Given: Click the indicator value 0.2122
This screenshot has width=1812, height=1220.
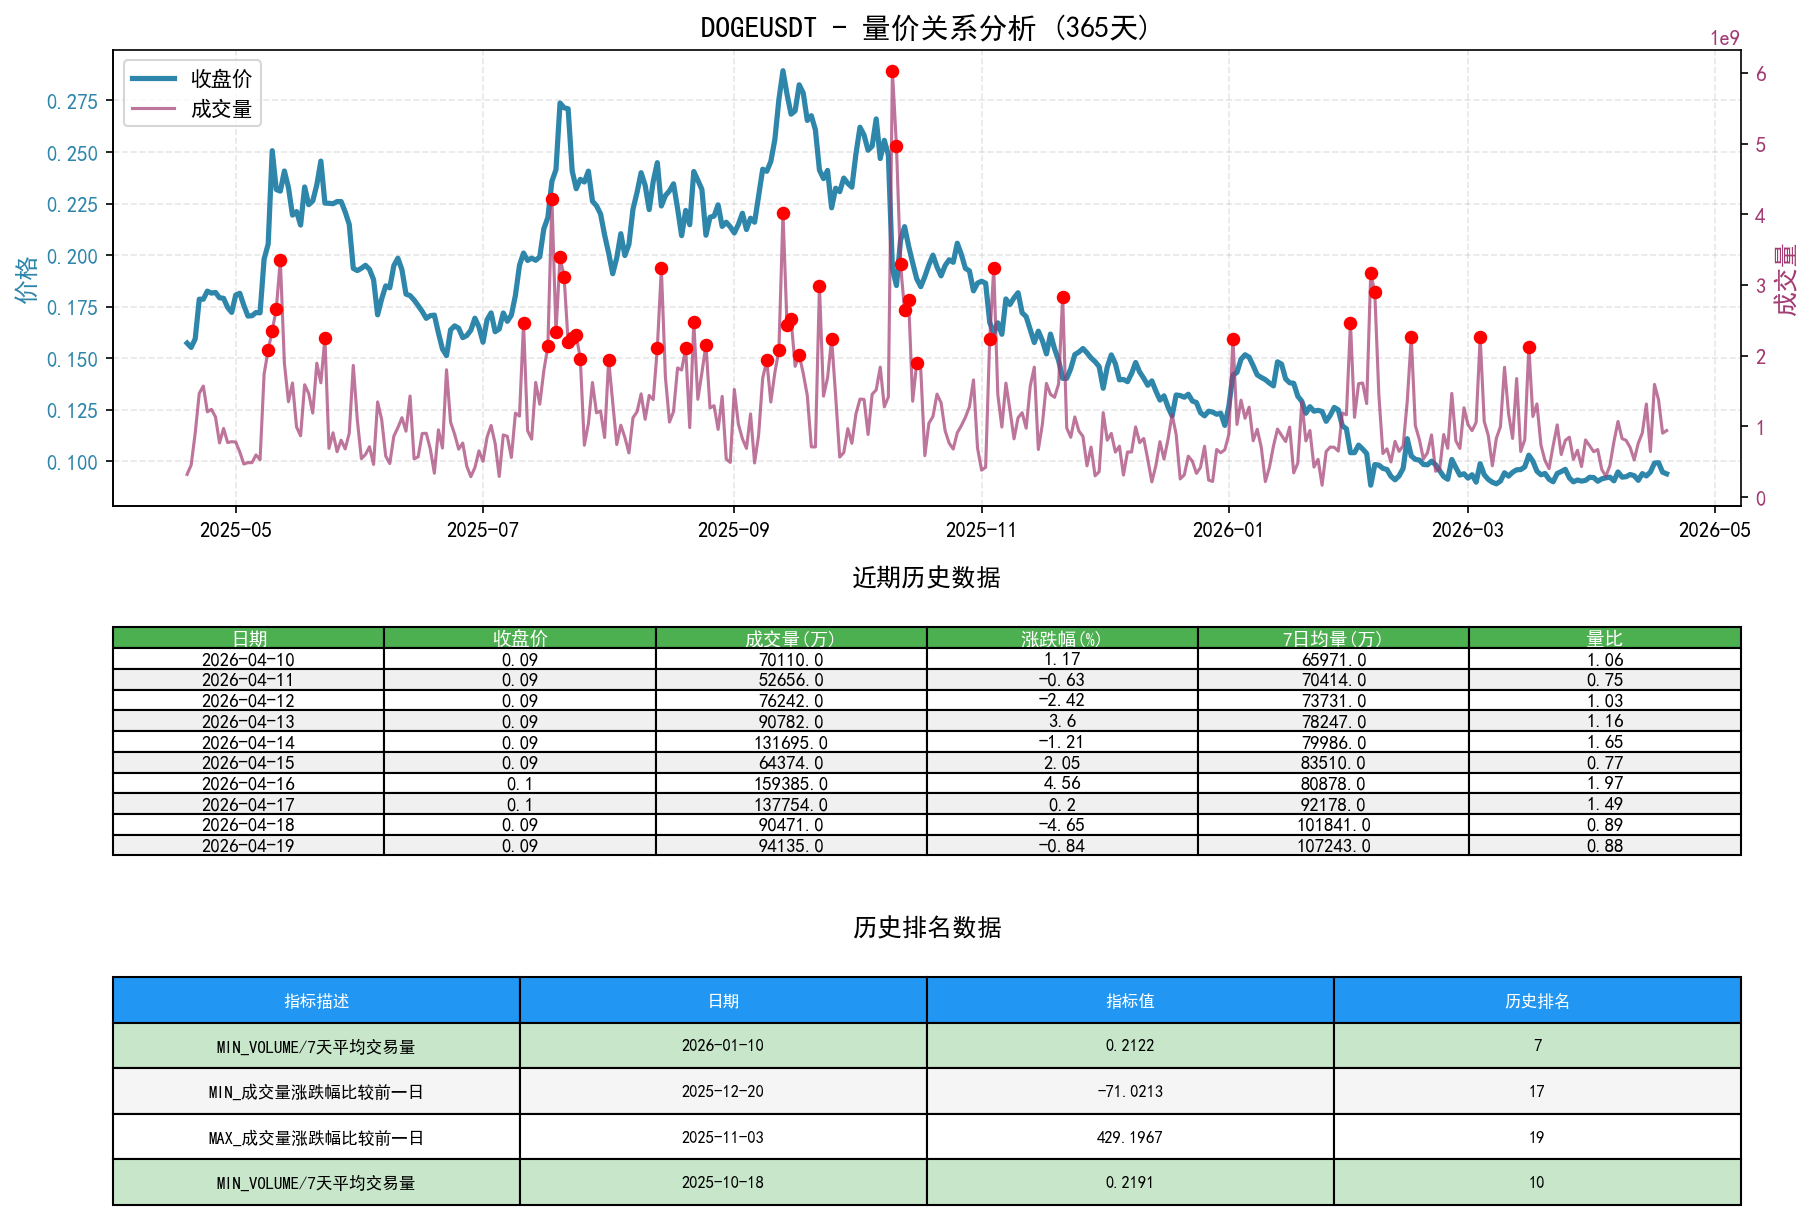Looking at the screenshot, I should click(x=1130, y=1046).
